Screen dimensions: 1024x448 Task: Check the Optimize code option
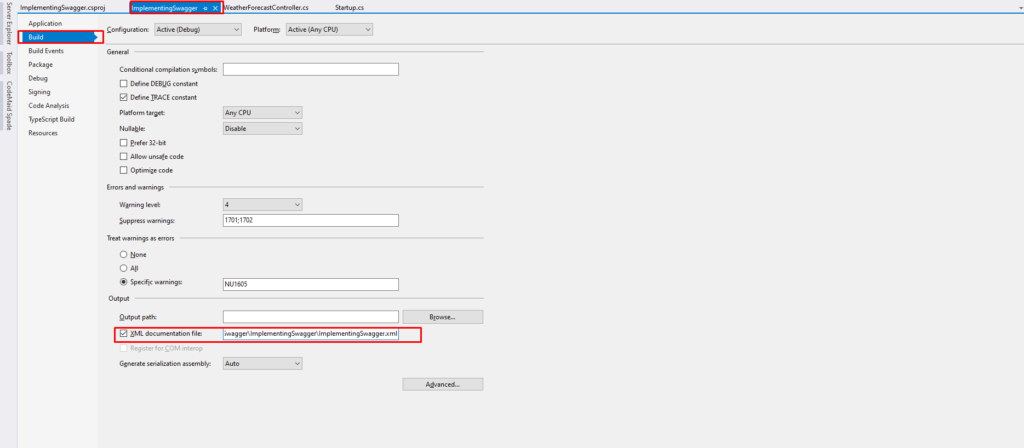[124, 170]
